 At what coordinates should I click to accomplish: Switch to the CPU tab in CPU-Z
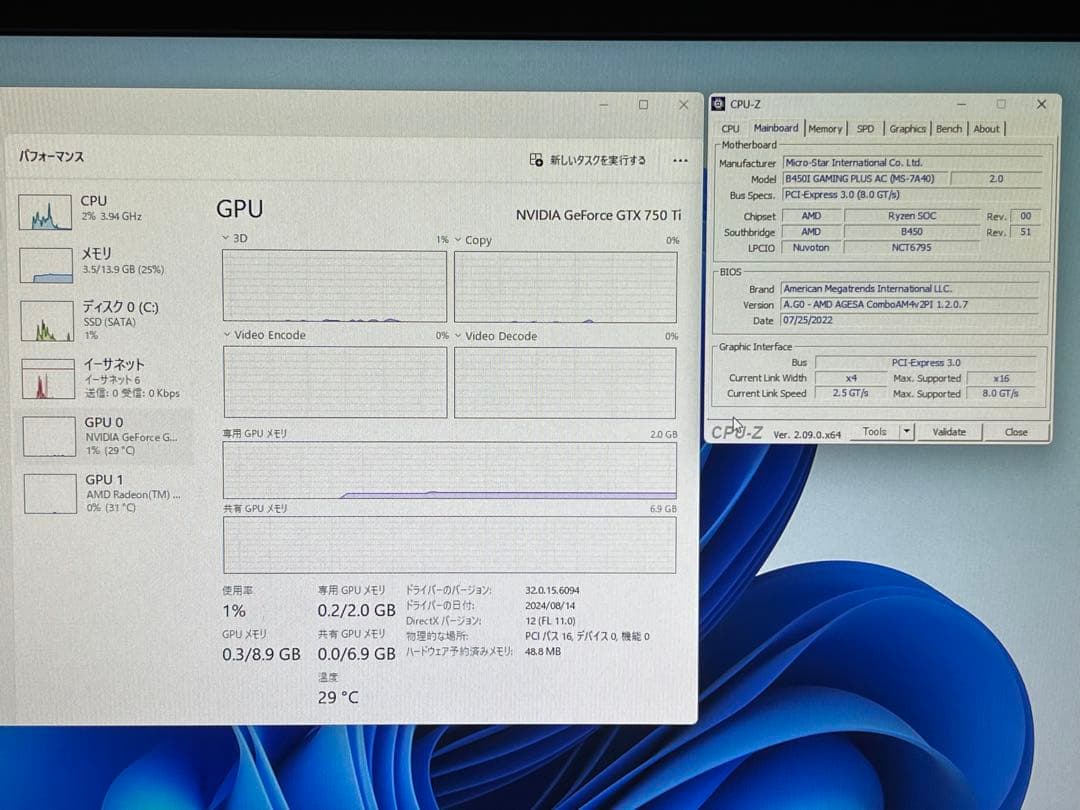(x=729, y=128)
